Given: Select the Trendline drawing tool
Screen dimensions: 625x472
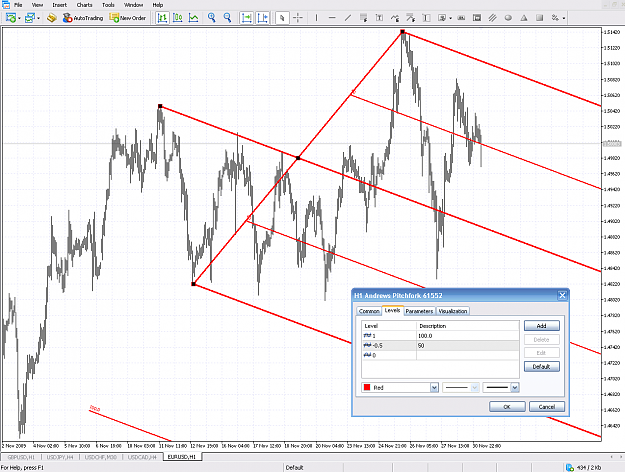Looking at the screenshot, I should [348, 18].
